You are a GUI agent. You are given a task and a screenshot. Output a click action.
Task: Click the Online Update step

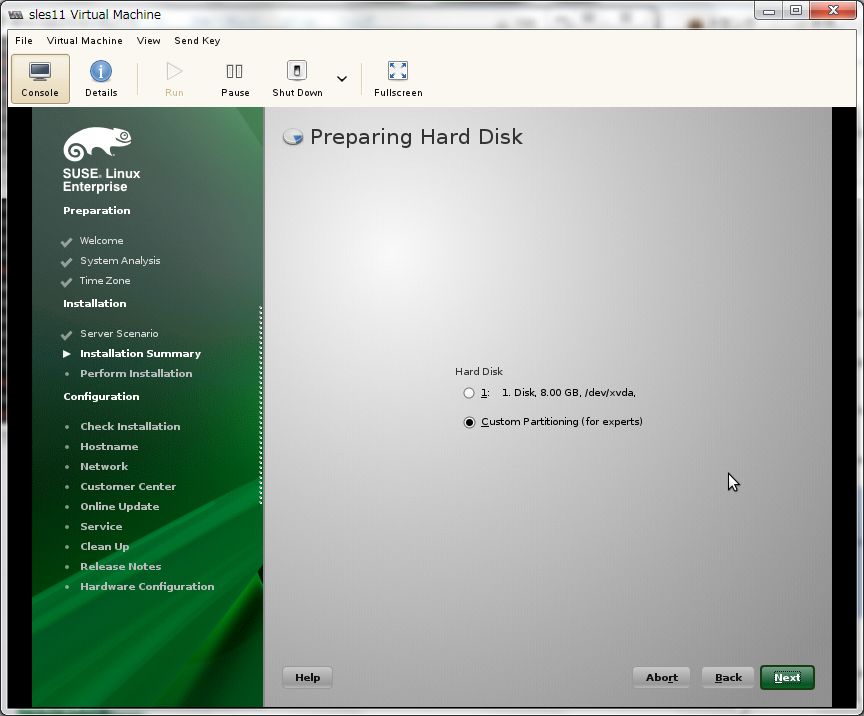[120, 507]
